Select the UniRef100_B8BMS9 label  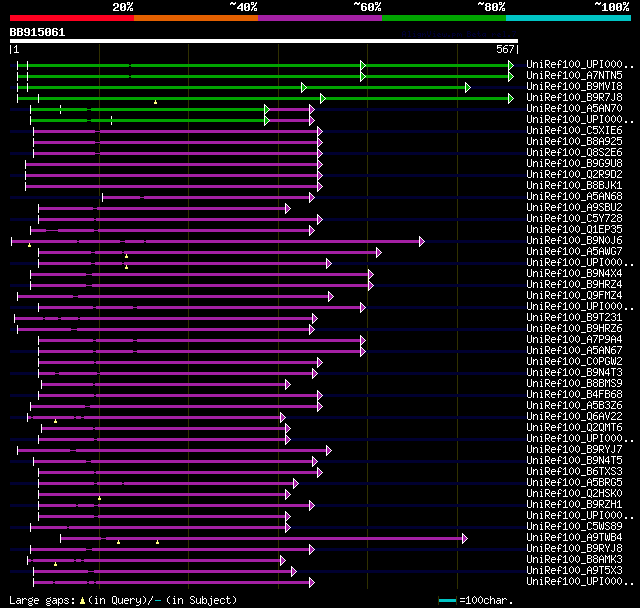pos(574,384)
